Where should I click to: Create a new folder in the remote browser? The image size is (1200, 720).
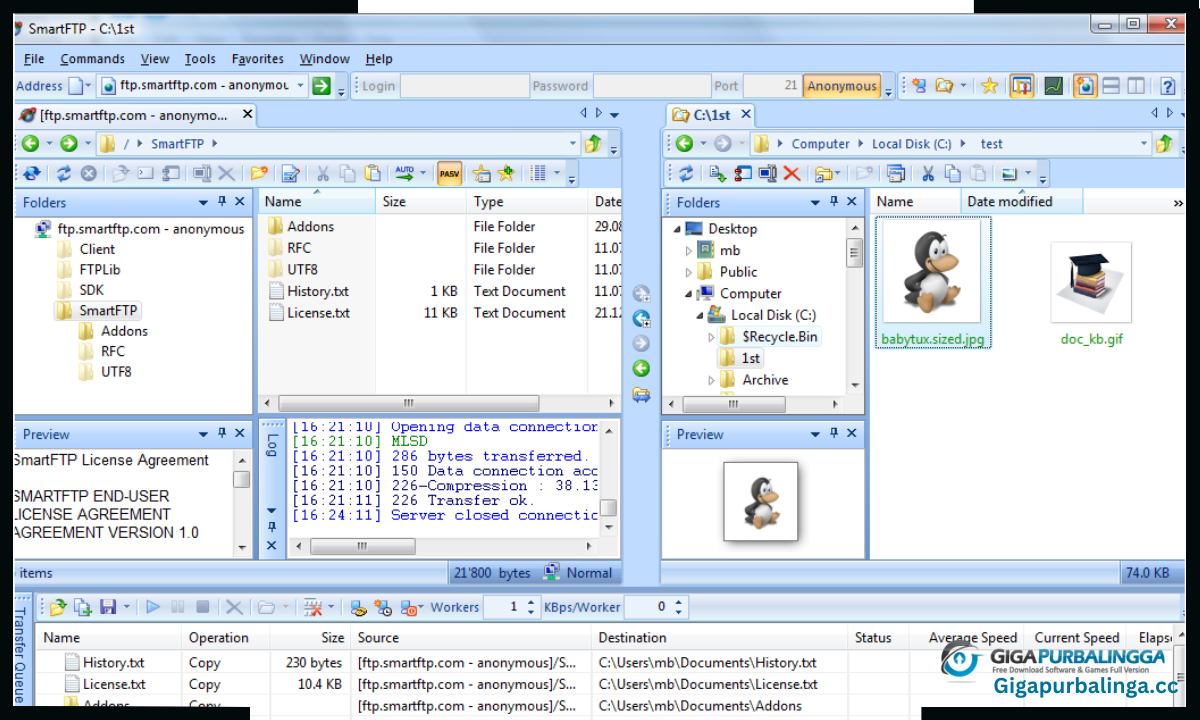point(259,173)
